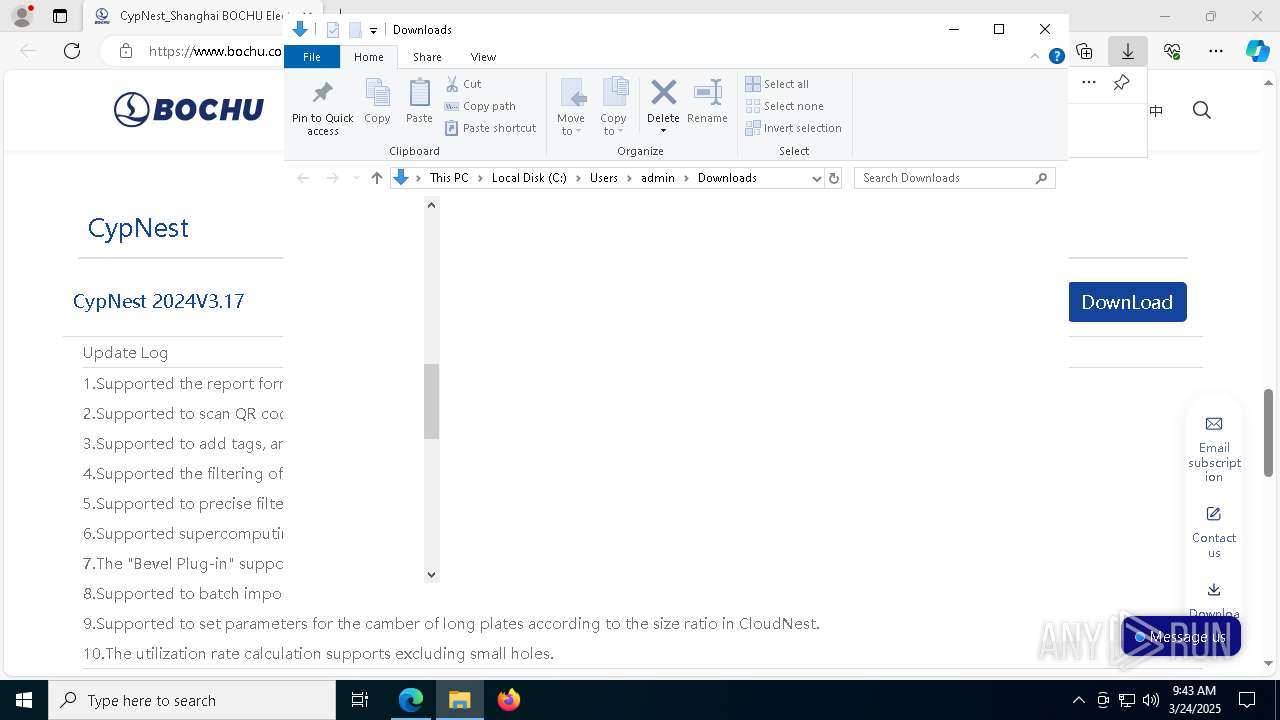Screen dimensions: 1280x720
Task: Switch to the Home ribbon tab
Action: pos(368,57)
